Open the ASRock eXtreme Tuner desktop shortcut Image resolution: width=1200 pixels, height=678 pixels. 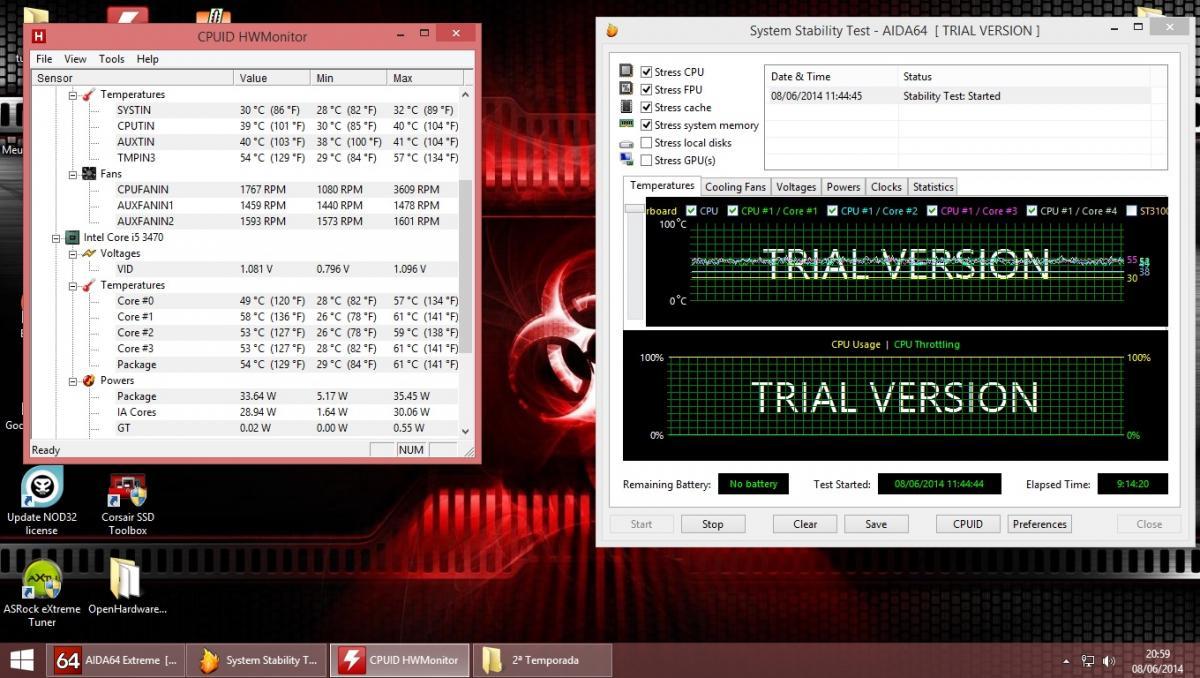pos(42,593)
